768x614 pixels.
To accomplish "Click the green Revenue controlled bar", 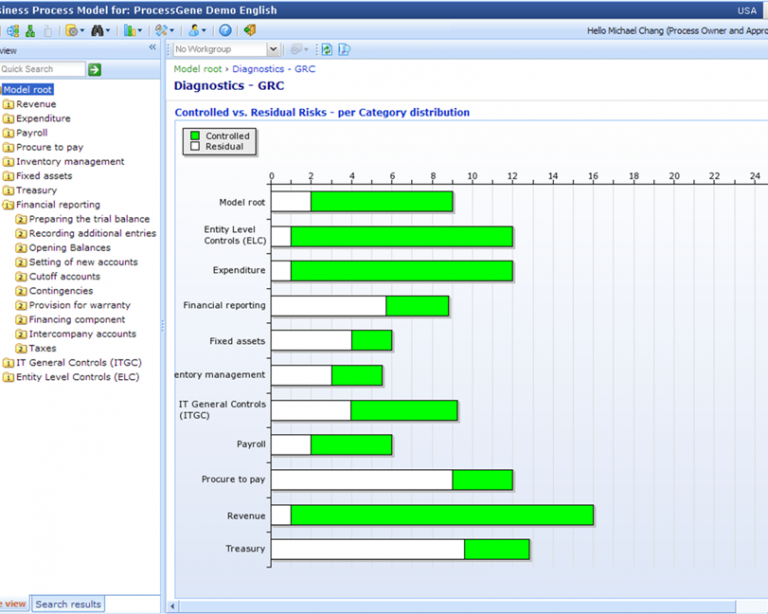I will pos(441,515).
